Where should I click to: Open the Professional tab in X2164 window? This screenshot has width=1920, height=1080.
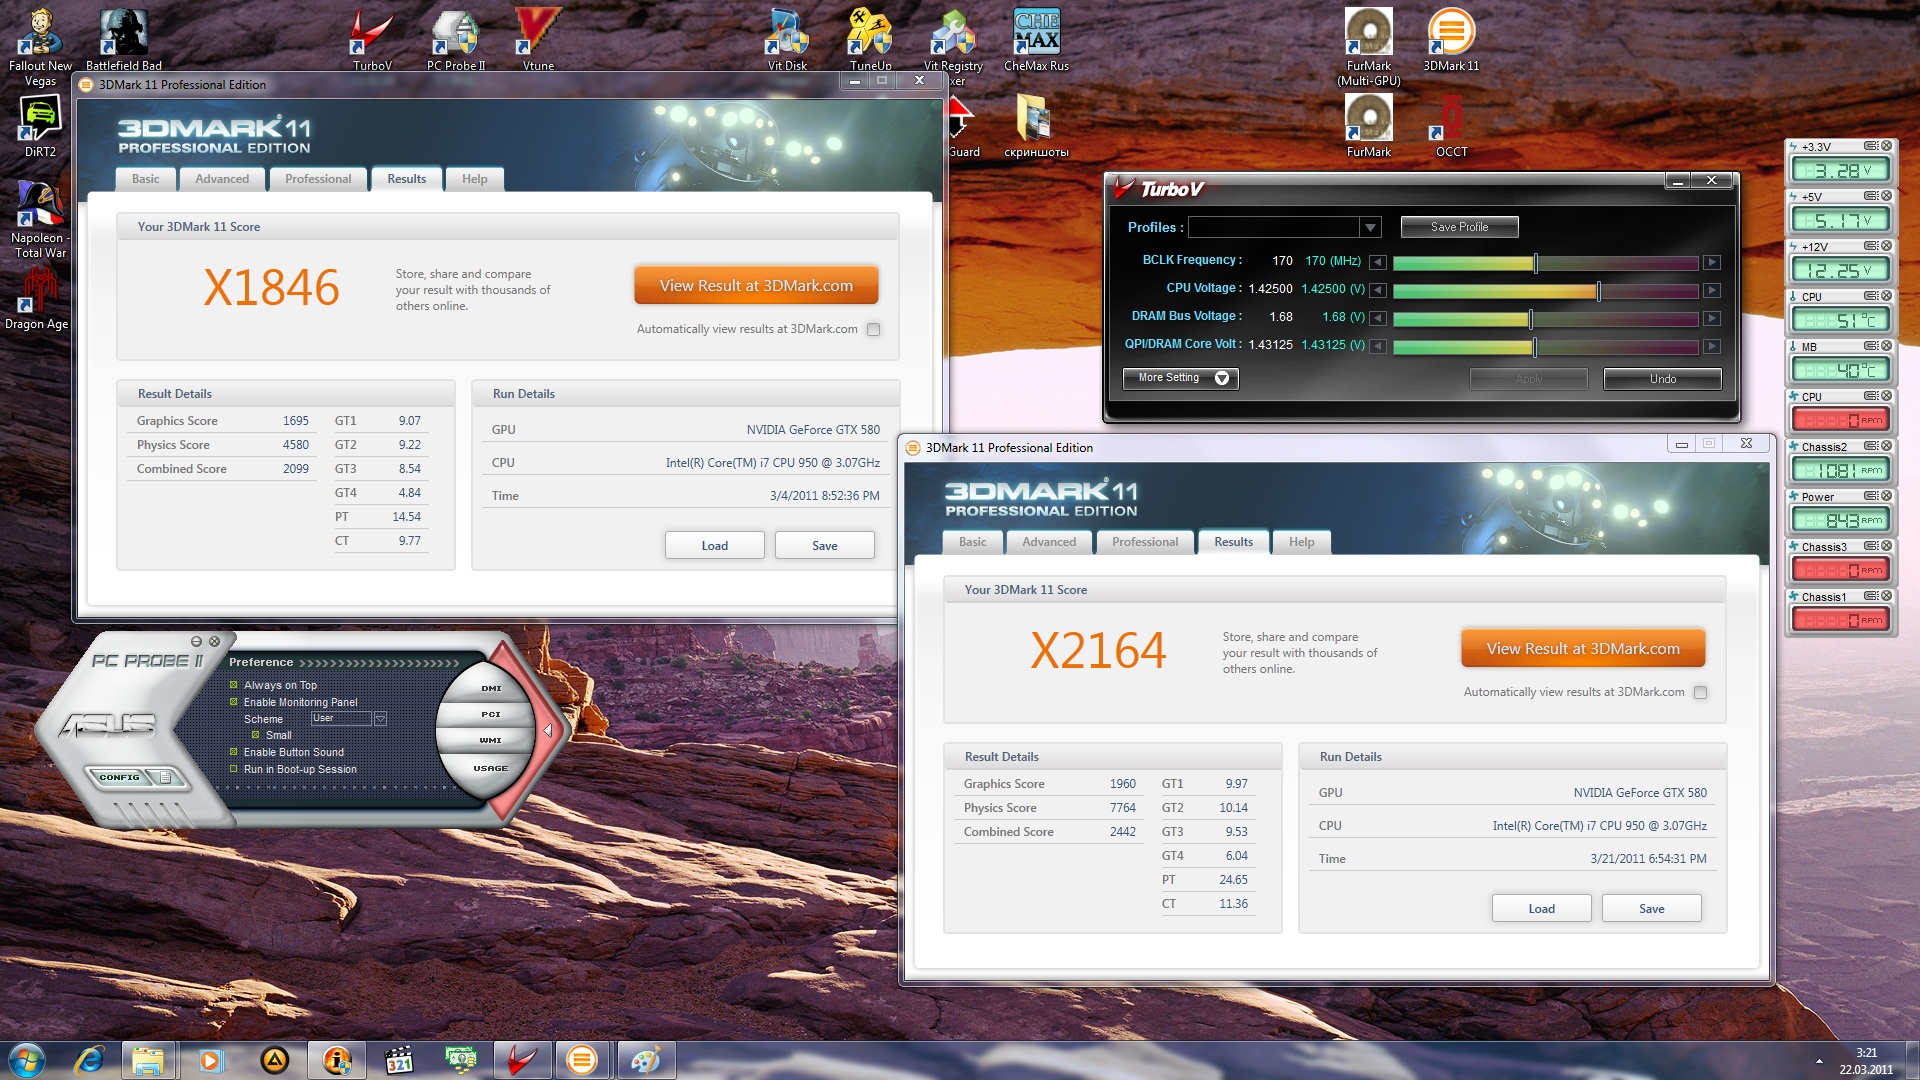point(1145,542)
